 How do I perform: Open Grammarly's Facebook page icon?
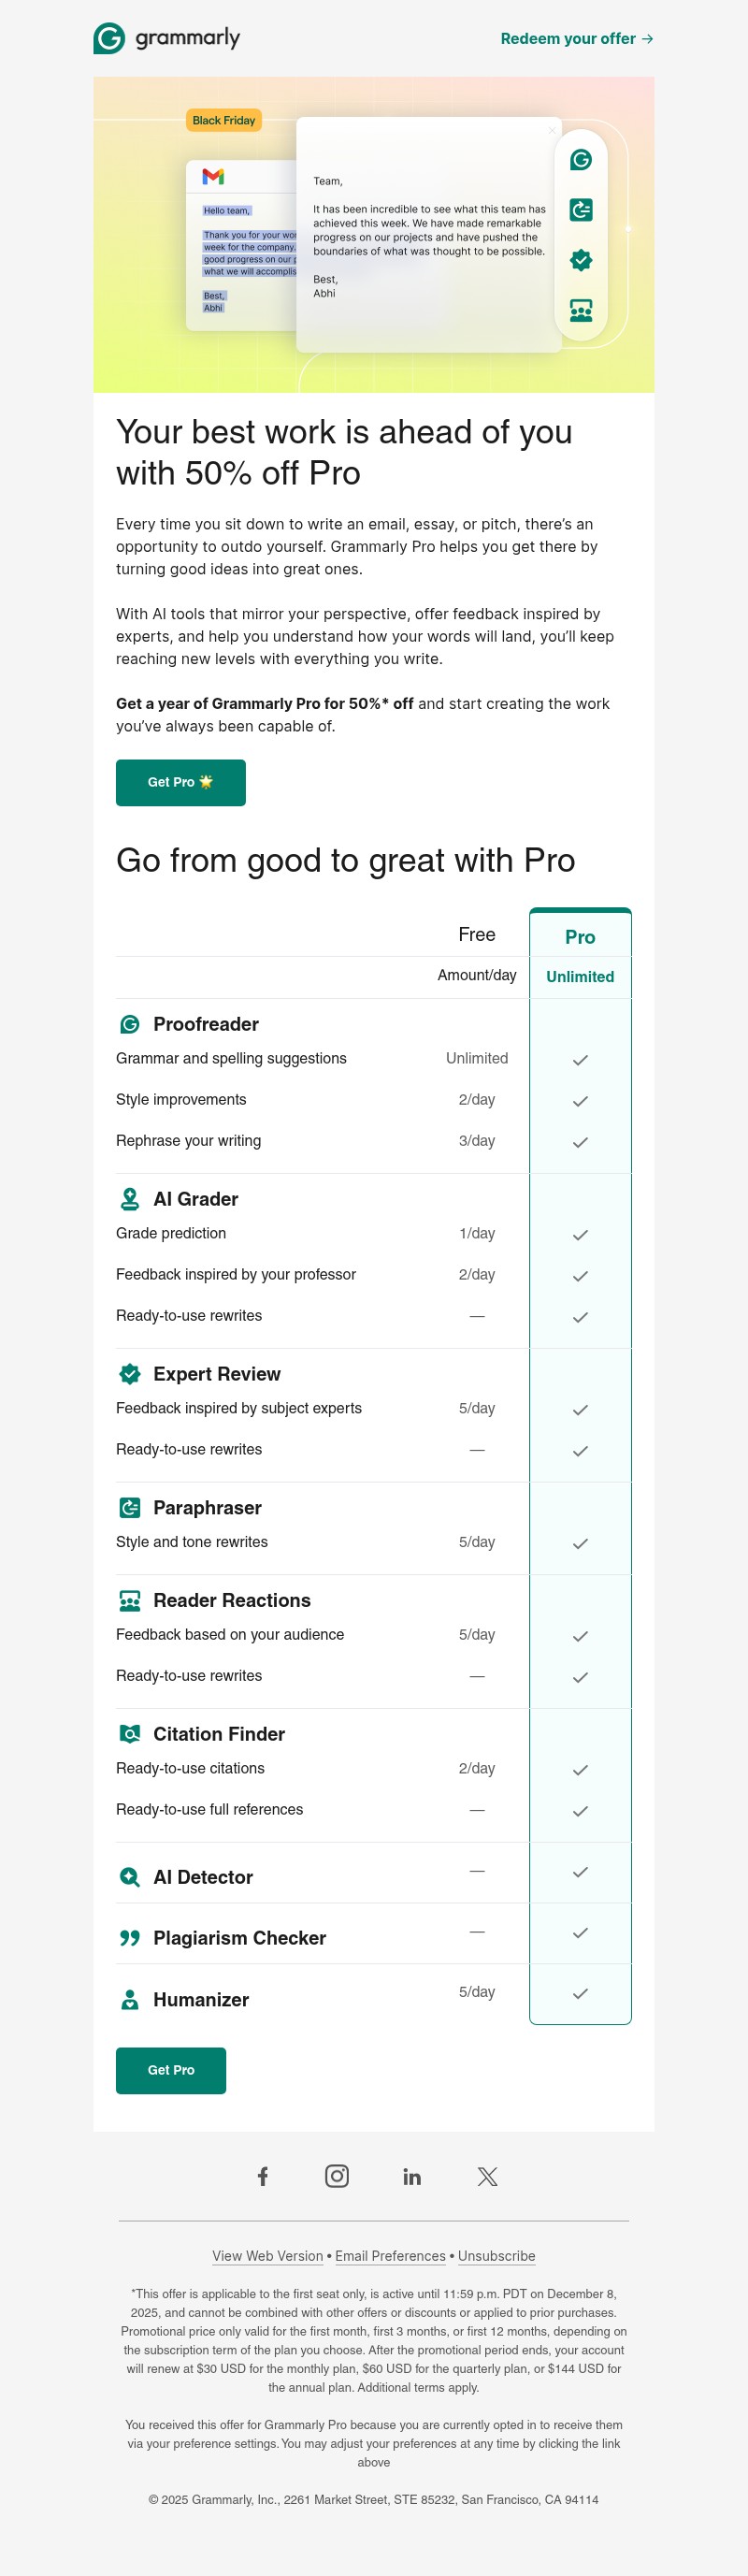263,2176
